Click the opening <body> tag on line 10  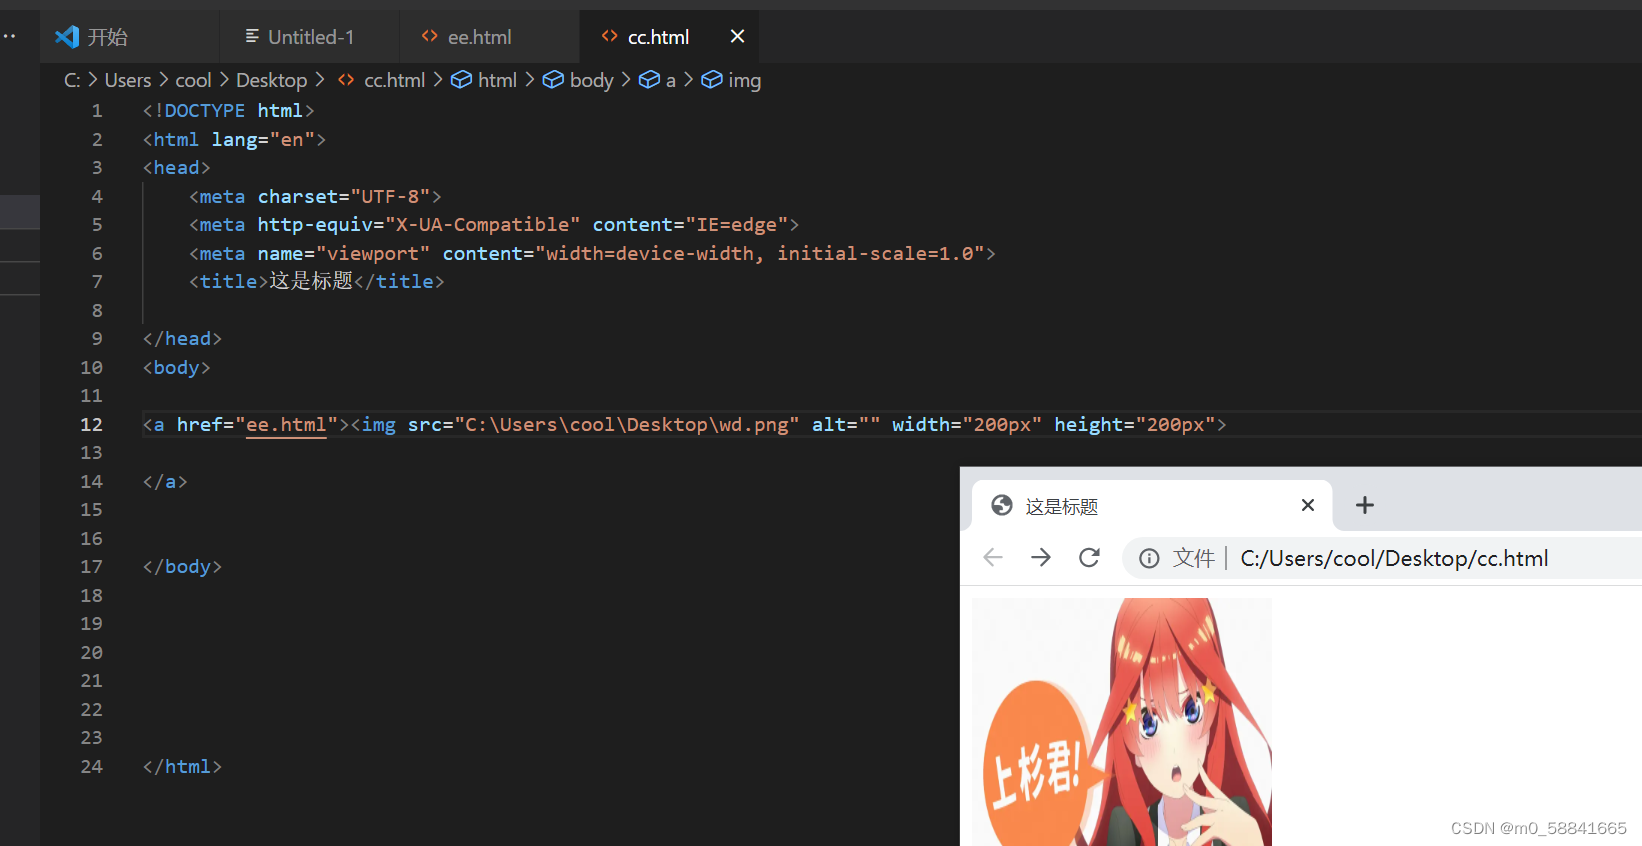pyautogui.click(x=176, y=367)
